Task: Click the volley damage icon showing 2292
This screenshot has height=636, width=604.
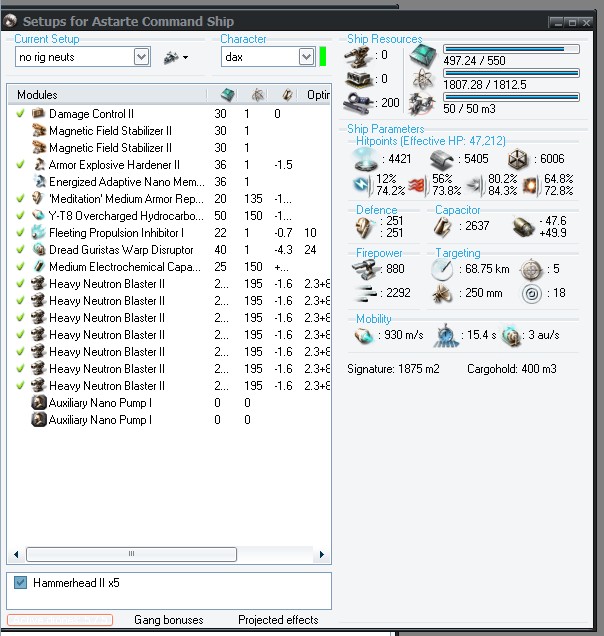Action: (x=365, y=293)
